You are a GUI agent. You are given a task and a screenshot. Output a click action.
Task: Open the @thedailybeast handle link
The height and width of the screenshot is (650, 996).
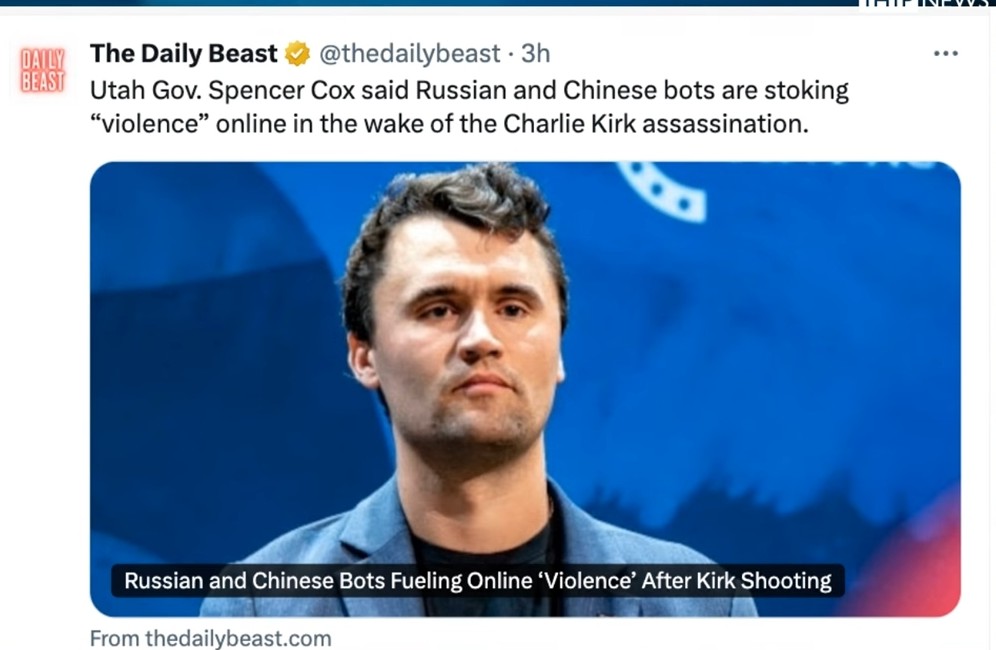pos(410,54)
